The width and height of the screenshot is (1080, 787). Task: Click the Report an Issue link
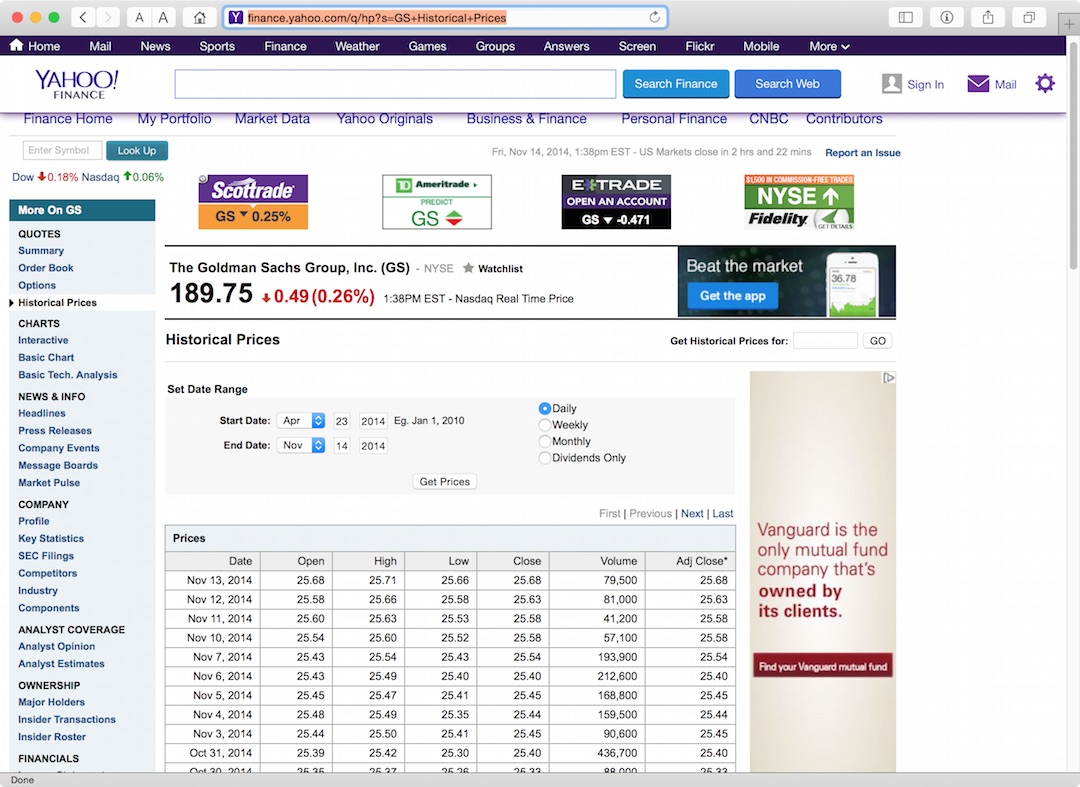[862, 153]
